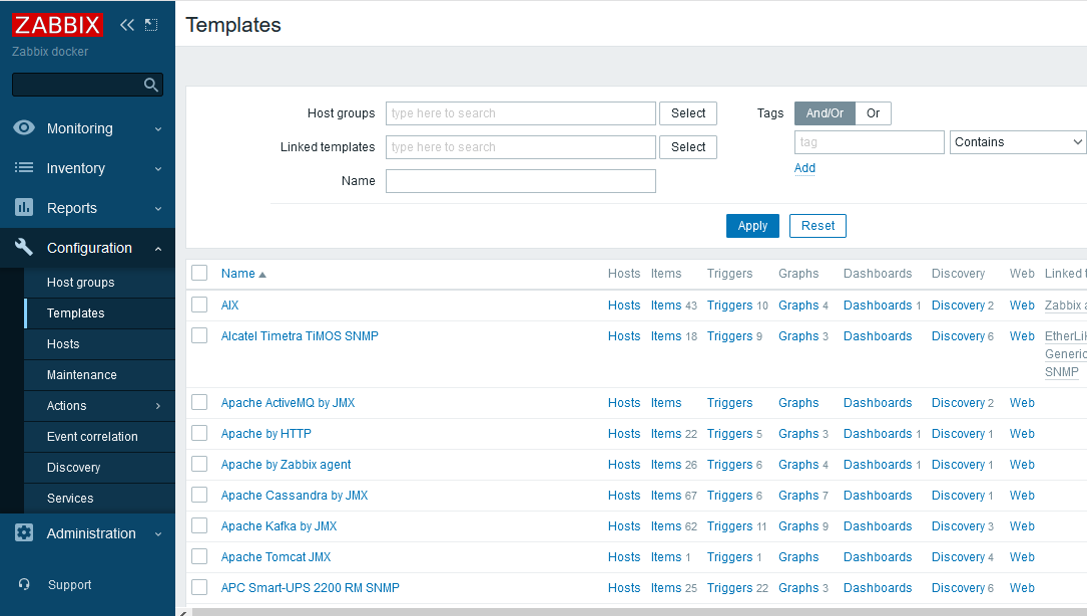This screenshot has width=1087, height=616.
Task: Open Dashboards of Apache by Zabbix agent
Action: (877, 464)
